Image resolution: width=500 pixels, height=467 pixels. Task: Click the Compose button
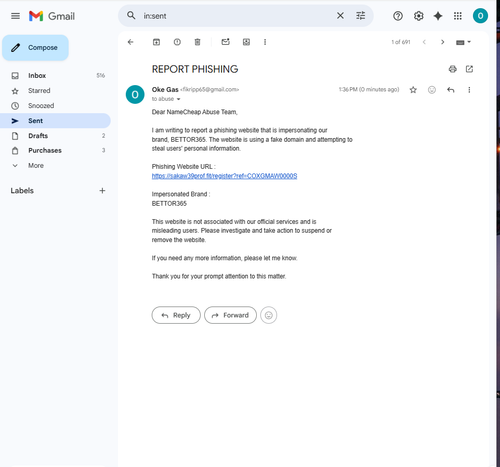tap(36, 48)
